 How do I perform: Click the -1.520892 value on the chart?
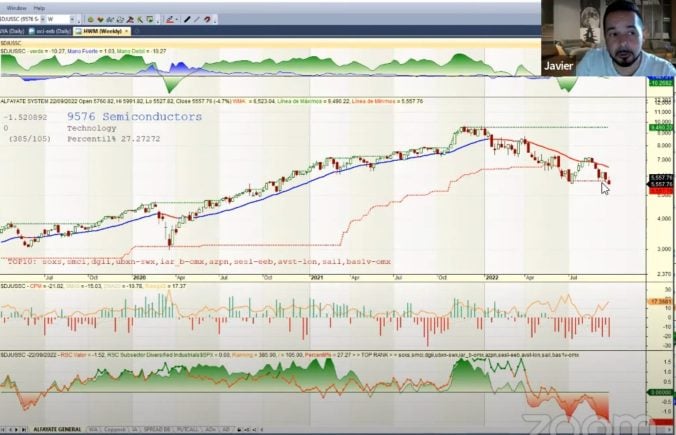[x=25, y=117]
